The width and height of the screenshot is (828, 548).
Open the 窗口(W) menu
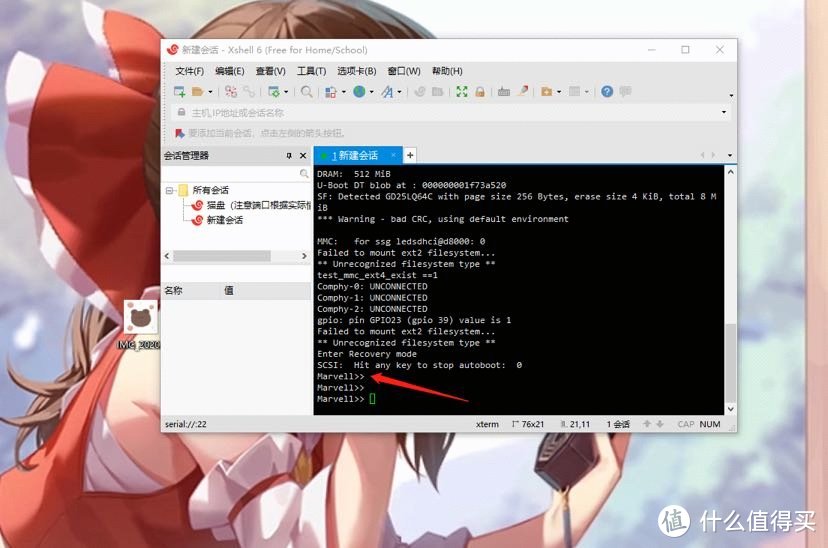(x=404, y=71)
